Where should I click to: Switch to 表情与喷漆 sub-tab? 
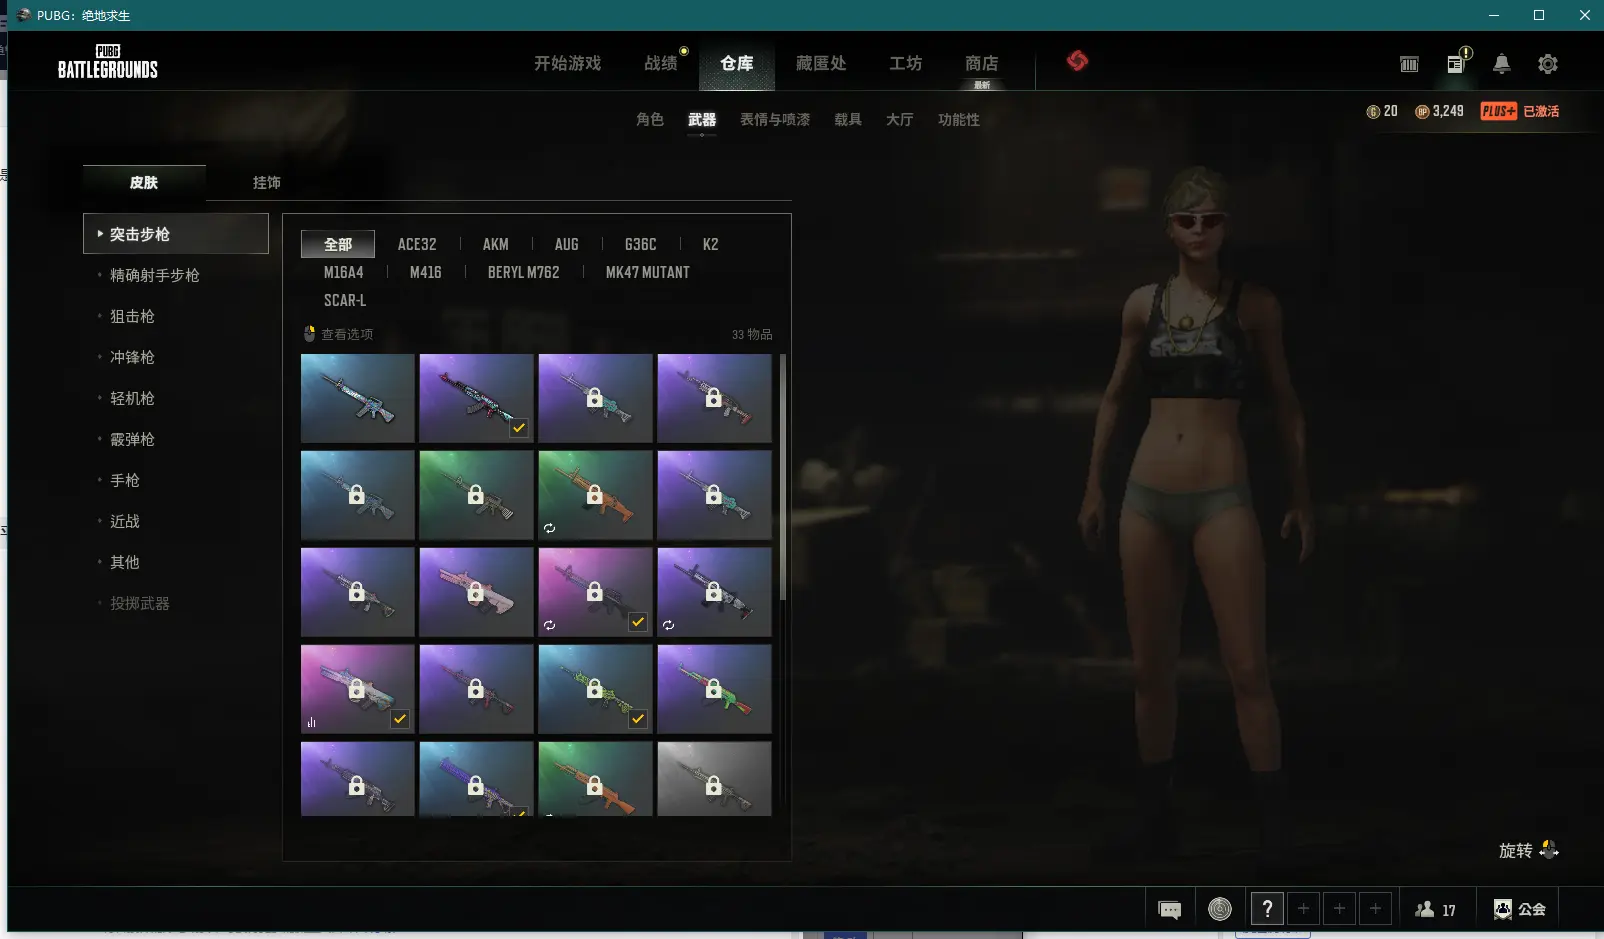point(775,119)
